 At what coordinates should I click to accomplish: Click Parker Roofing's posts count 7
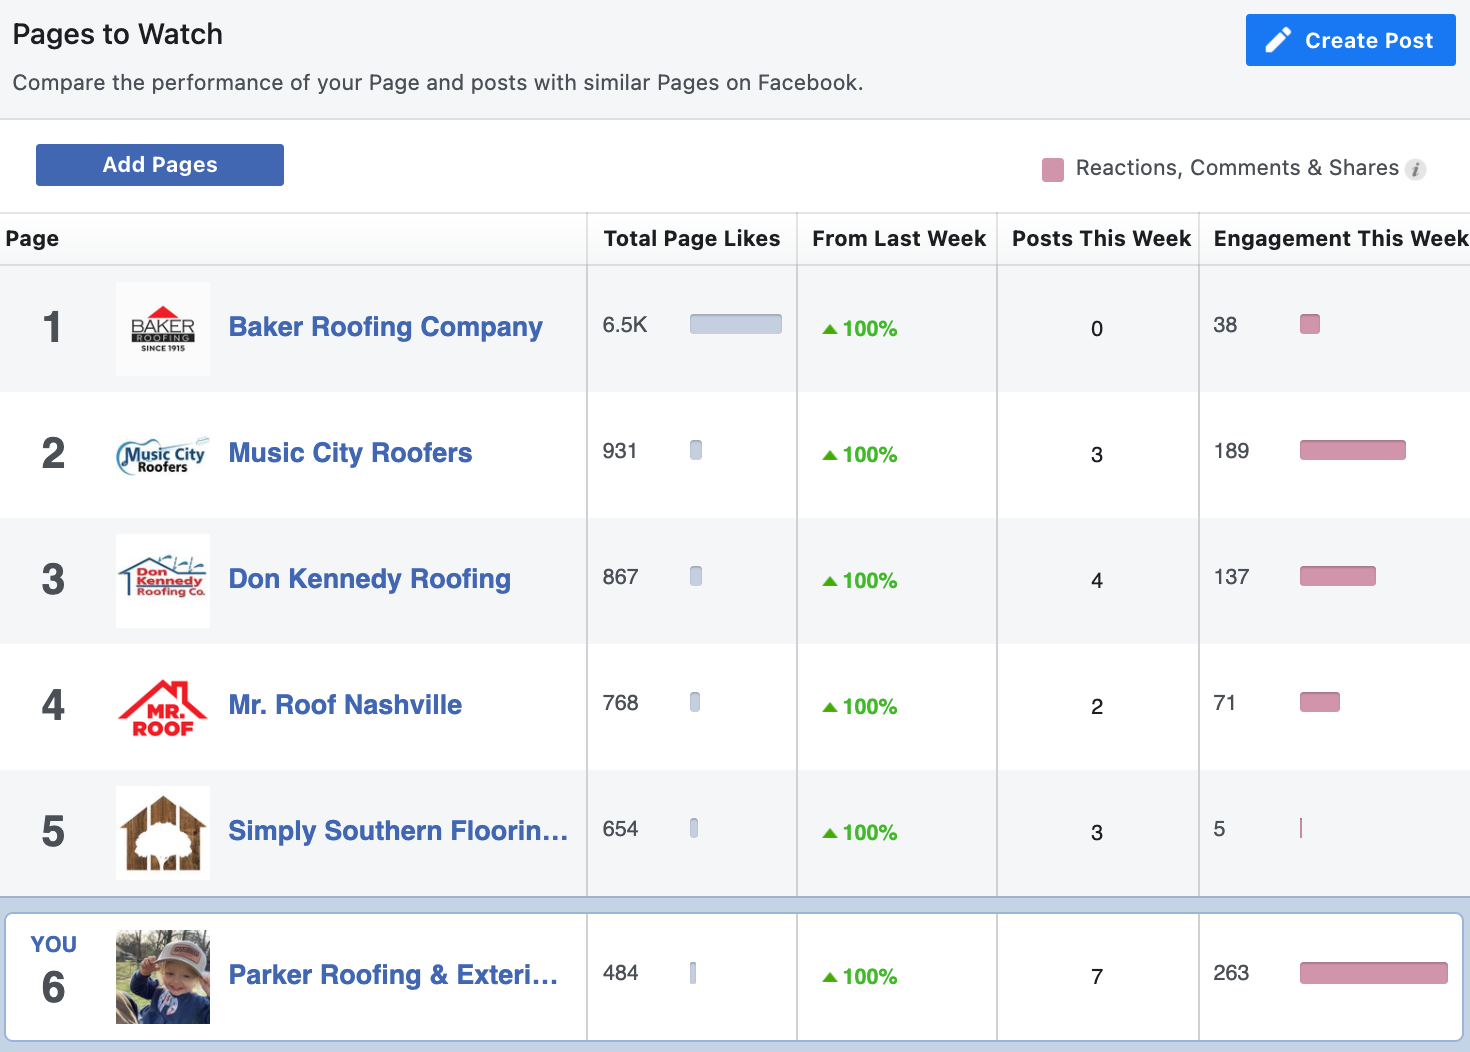pyautogui.click(x=1097, y=977)
